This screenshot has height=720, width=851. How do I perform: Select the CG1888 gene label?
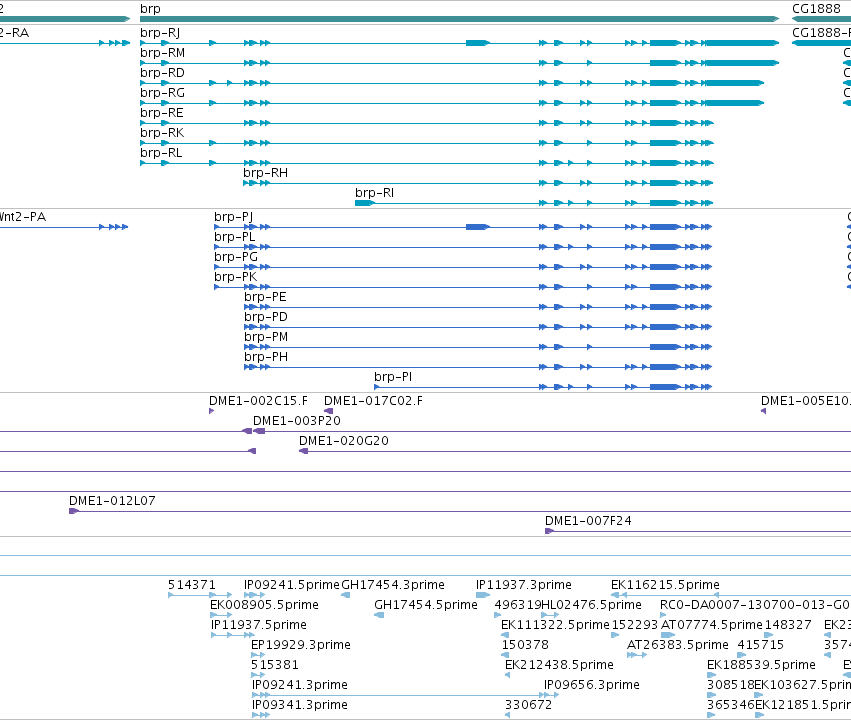816,9
